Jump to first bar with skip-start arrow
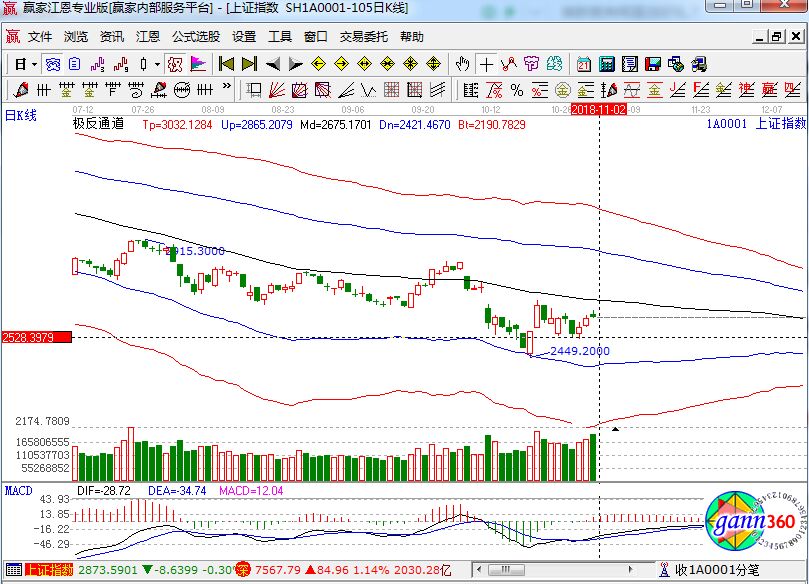Viewport: 809px width, 584px height. [x=227, y=64]
